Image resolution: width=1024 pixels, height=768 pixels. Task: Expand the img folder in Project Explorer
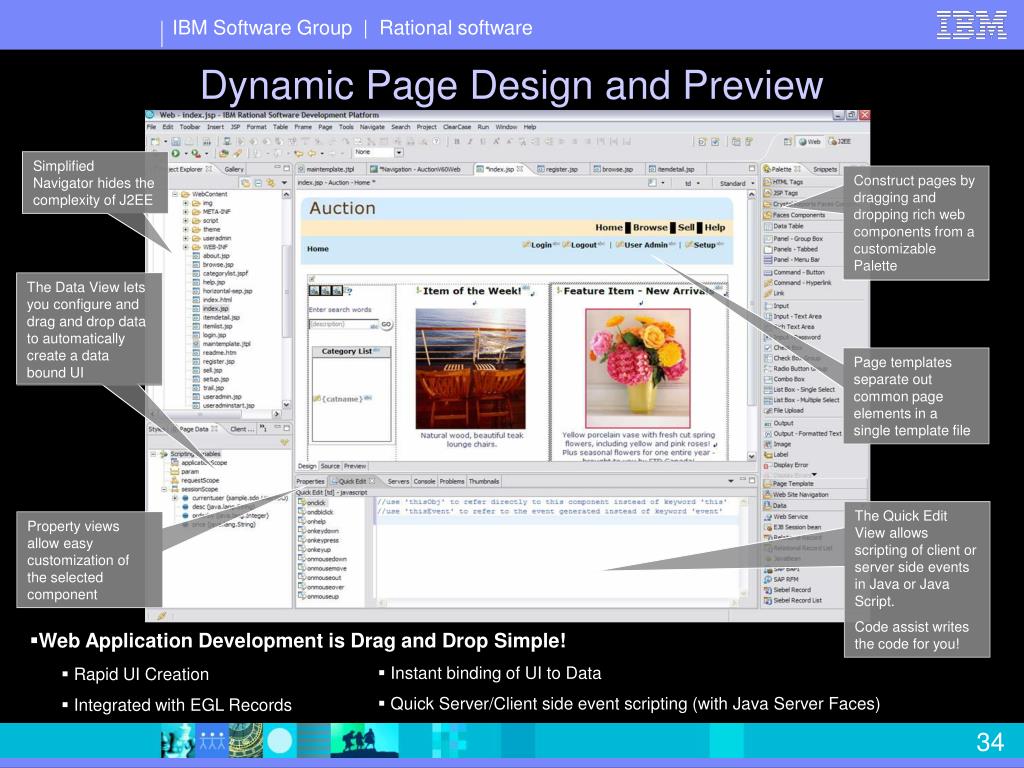(x=185, y=203)
